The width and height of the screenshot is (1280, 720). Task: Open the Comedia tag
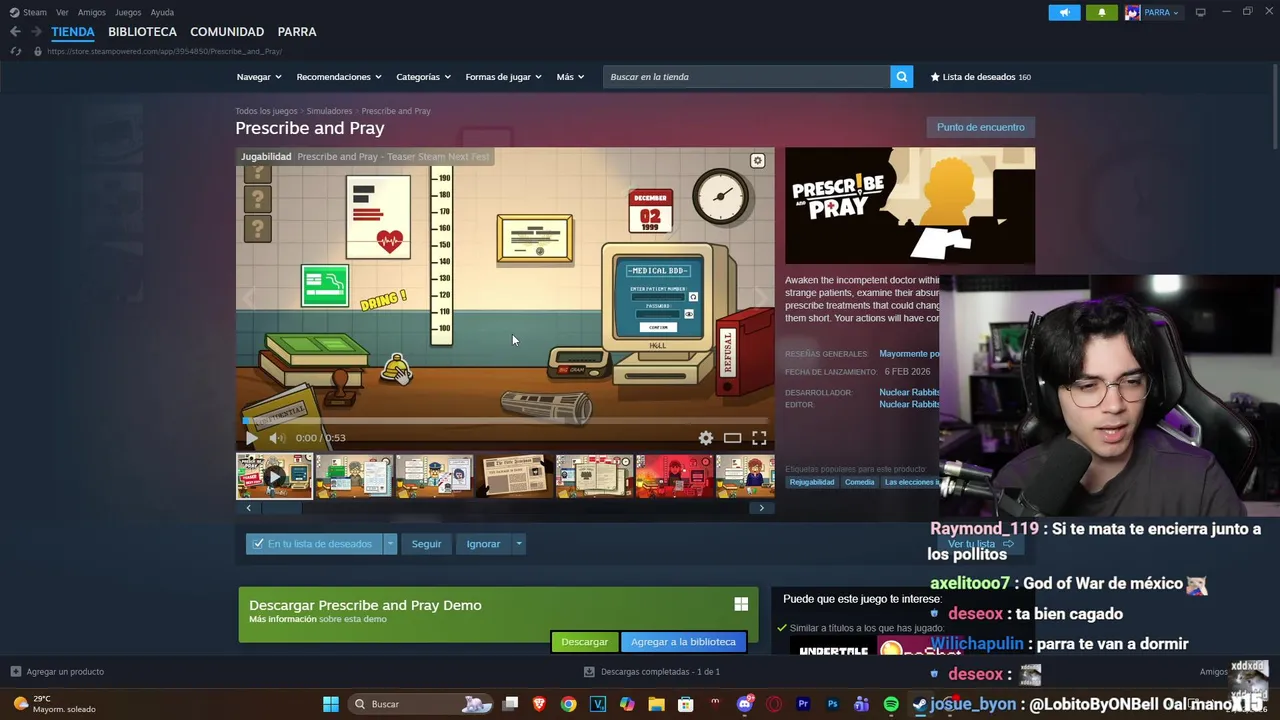[859, 482]
